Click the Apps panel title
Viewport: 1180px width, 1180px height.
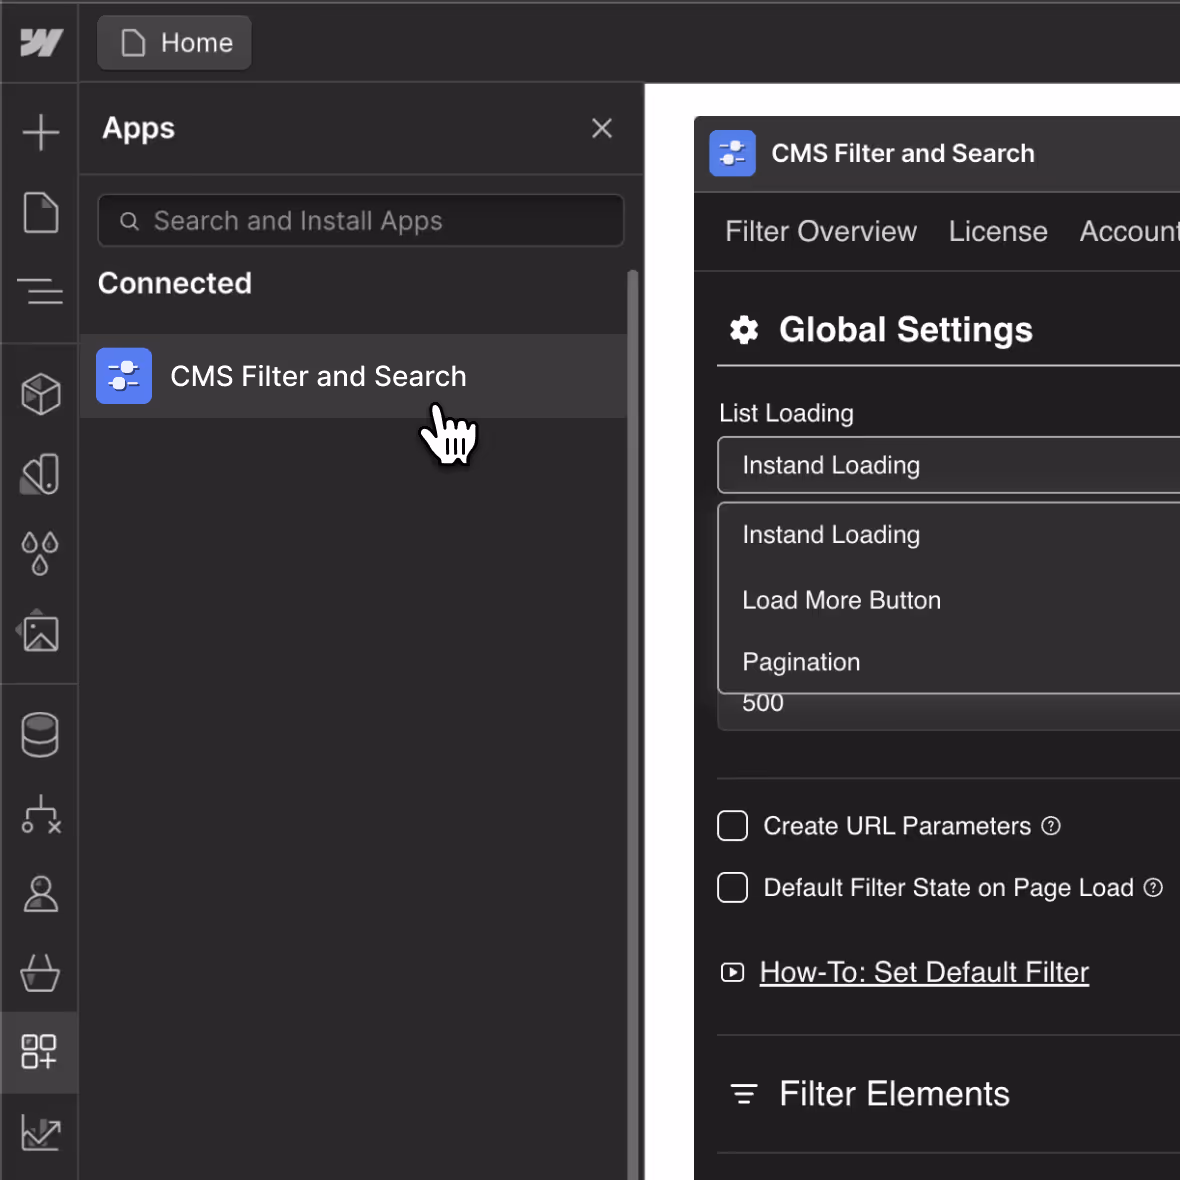138,128
